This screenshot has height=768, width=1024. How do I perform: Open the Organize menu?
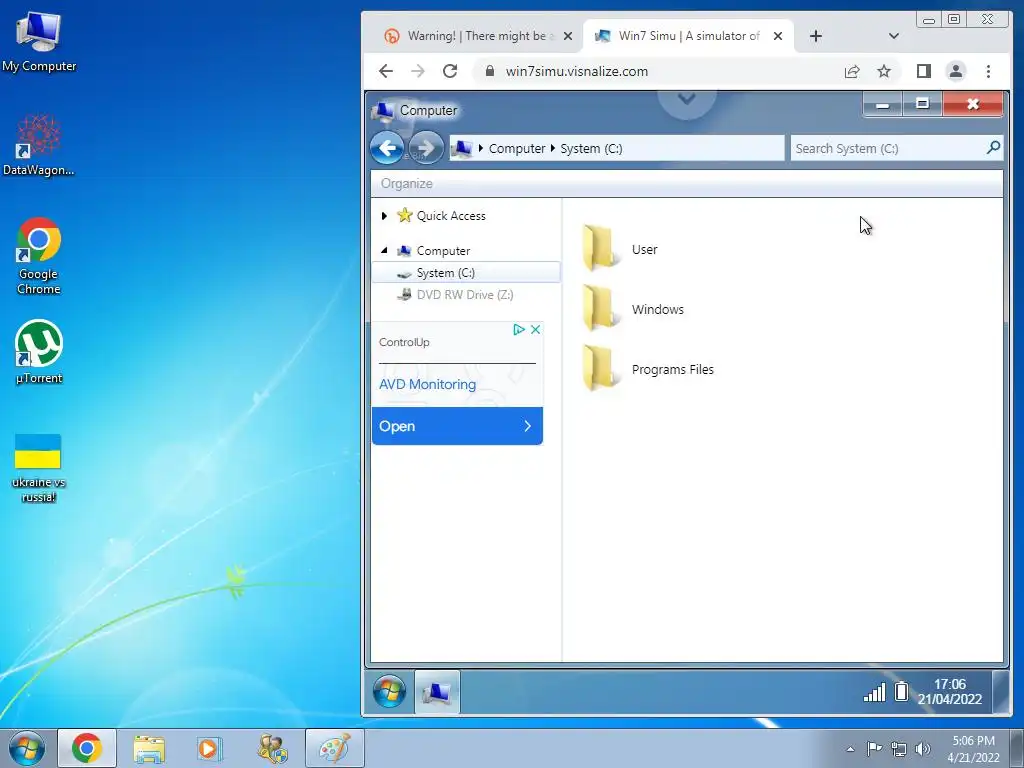tap(406, 184)
